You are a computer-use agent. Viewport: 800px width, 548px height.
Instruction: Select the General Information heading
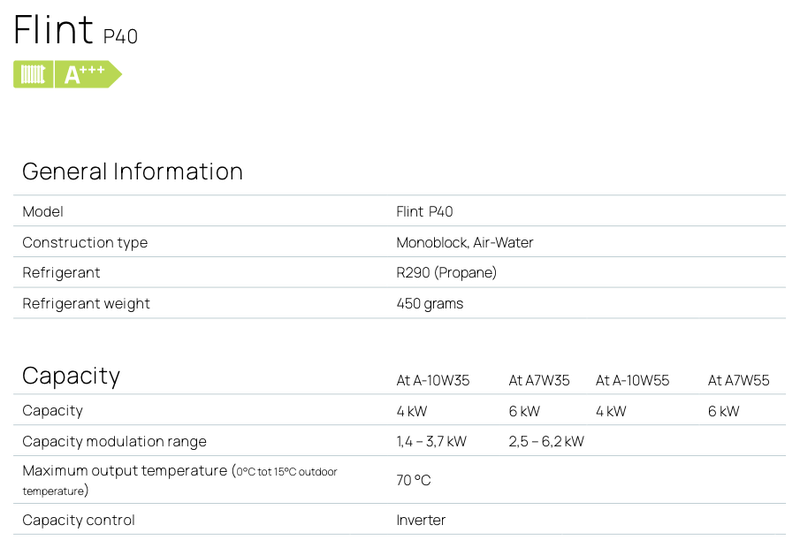(132, 171)
